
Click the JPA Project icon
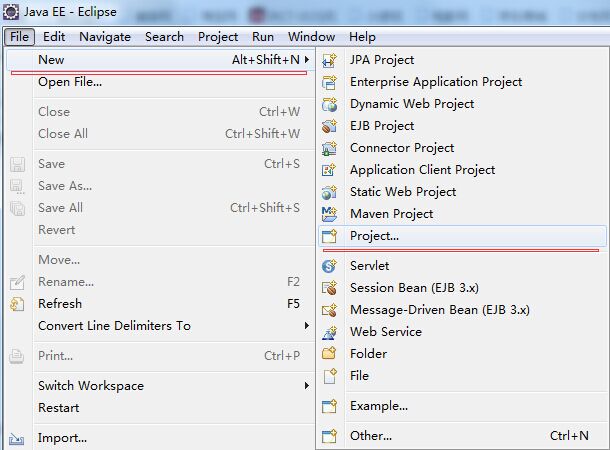[330, 60]
